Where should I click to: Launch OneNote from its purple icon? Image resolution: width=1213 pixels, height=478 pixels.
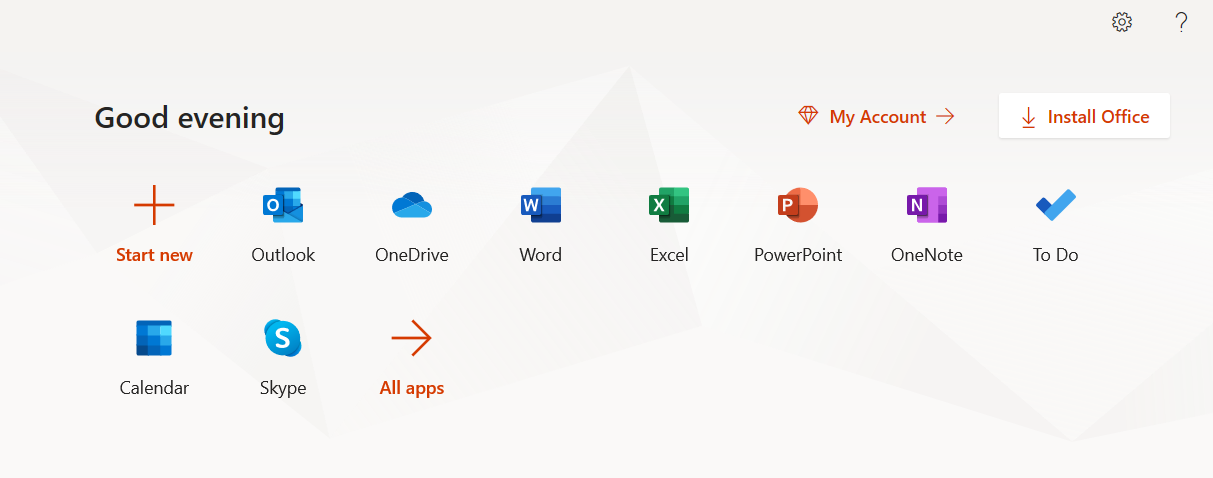click(x=927, y=205)
